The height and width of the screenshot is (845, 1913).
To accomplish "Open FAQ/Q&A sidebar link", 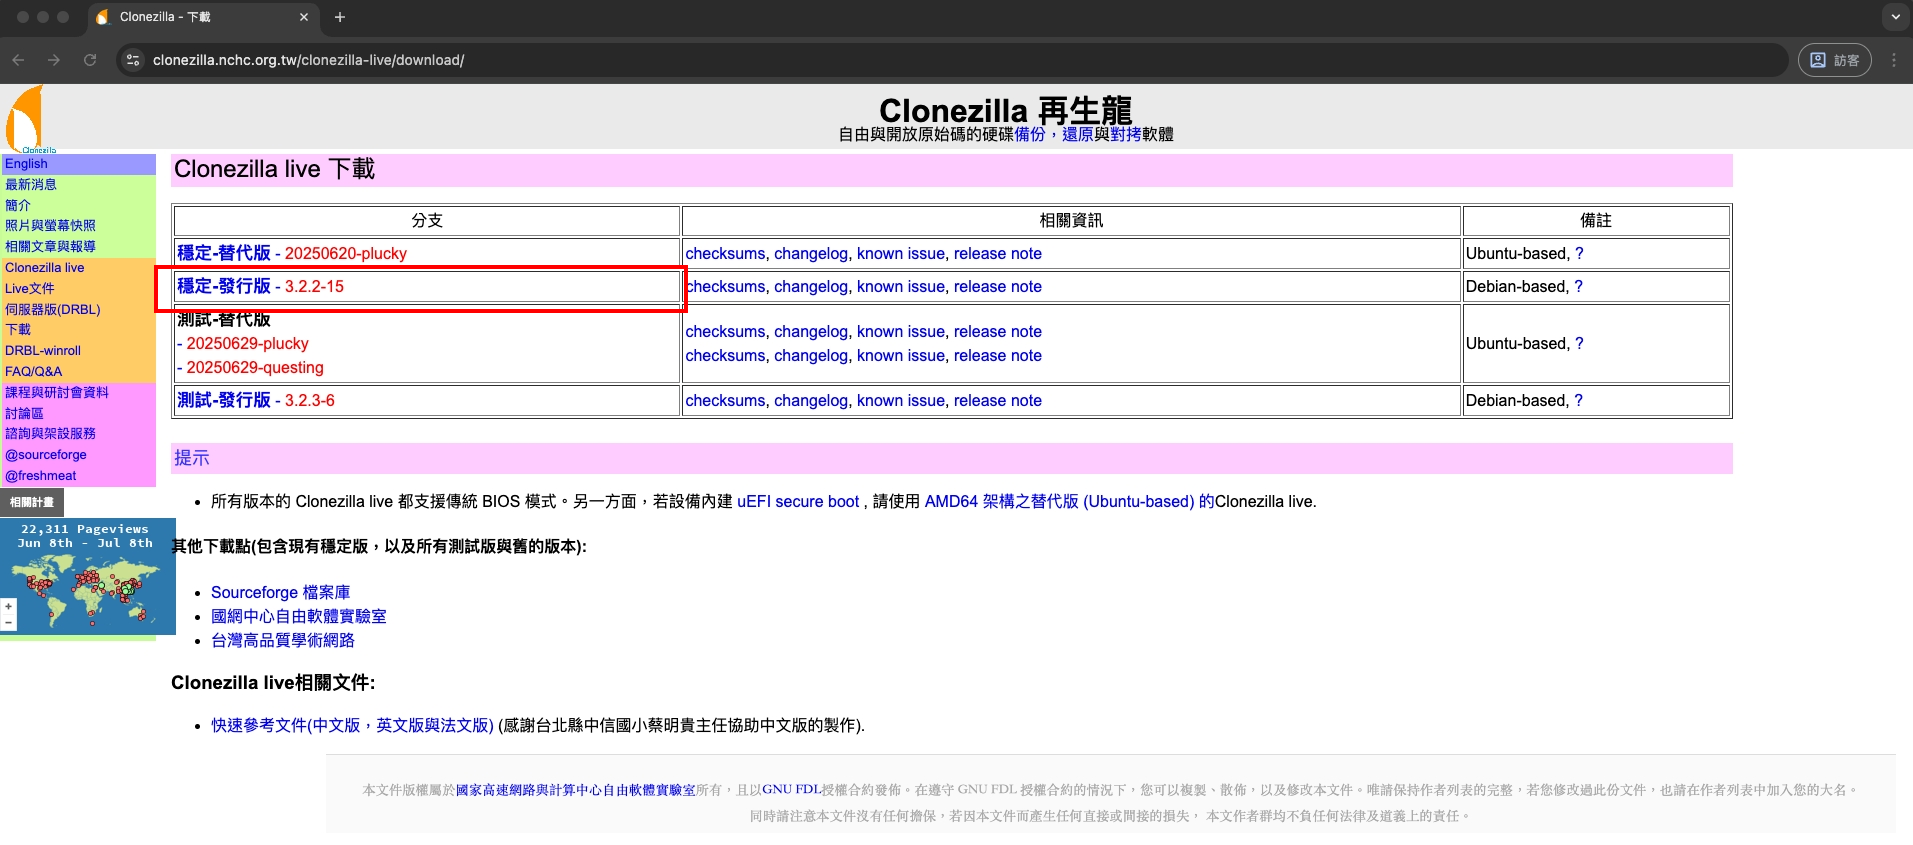I will point(33,372).
